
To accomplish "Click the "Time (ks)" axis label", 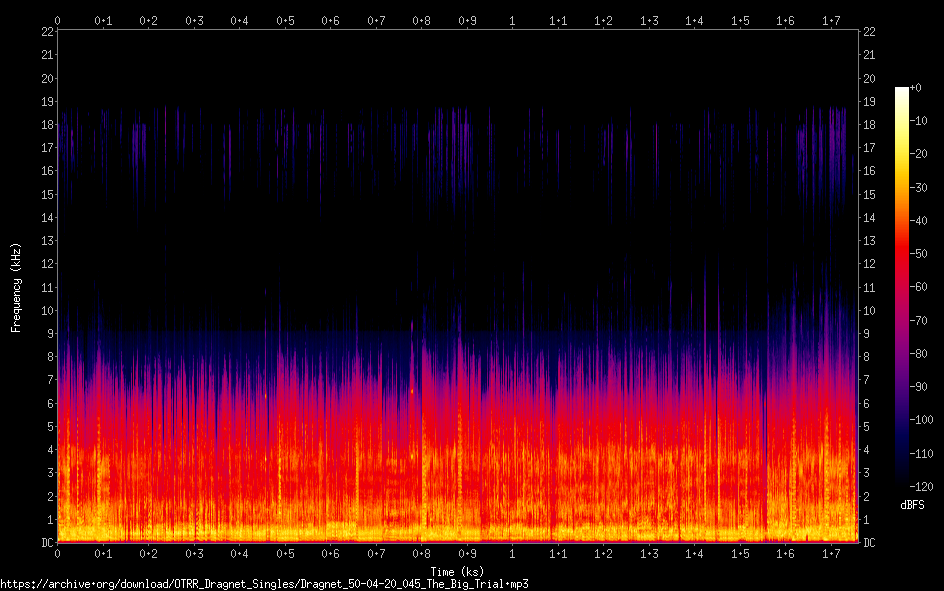I will (457, 572).
